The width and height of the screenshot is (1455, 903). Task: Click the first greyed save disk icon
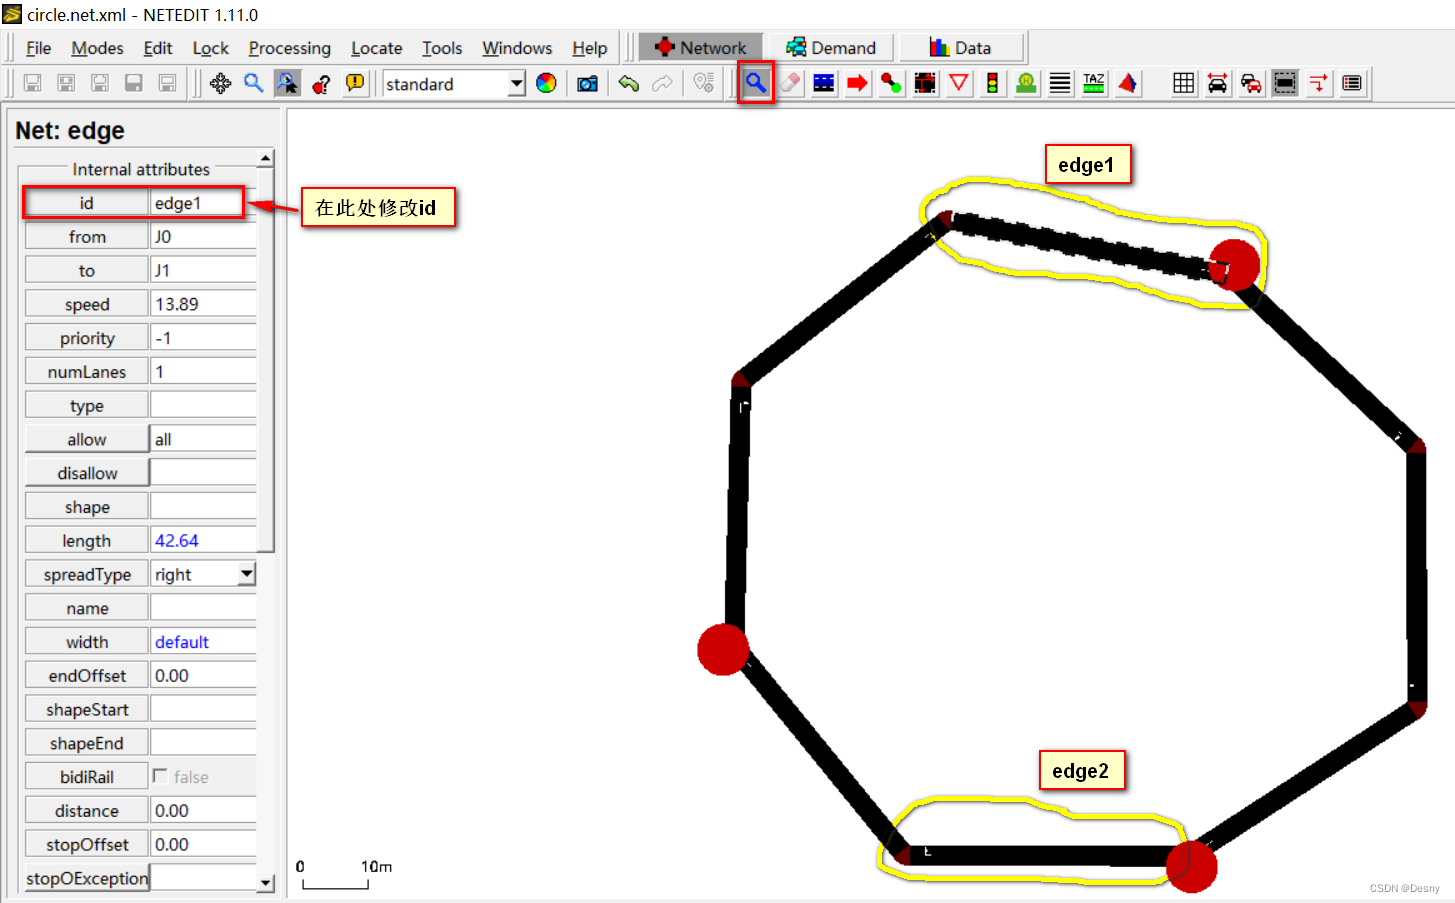(32, 83)
